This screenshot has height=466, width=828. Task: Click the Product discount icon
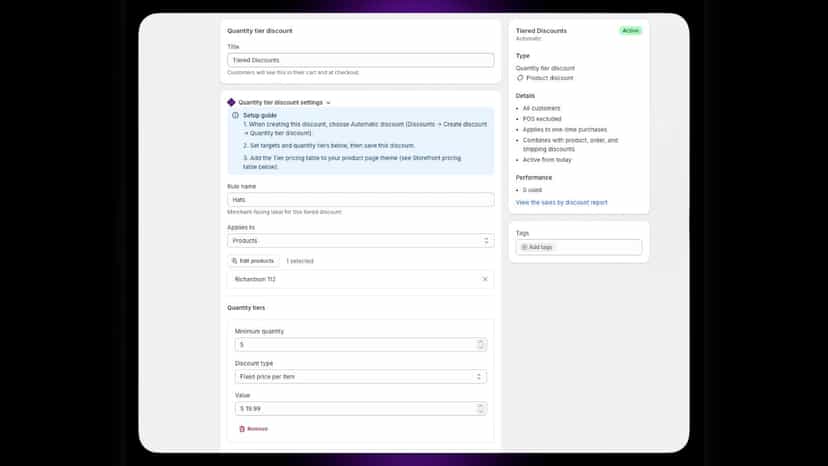520,78
